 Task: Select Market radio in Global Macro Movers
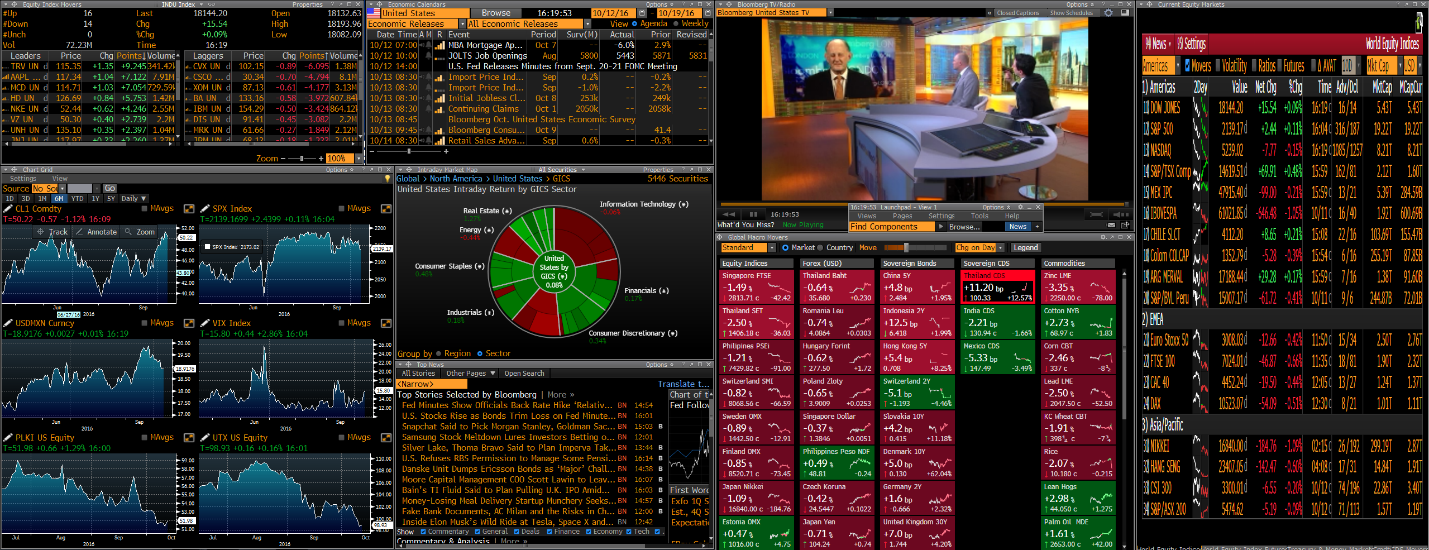(x=785, y=248)
